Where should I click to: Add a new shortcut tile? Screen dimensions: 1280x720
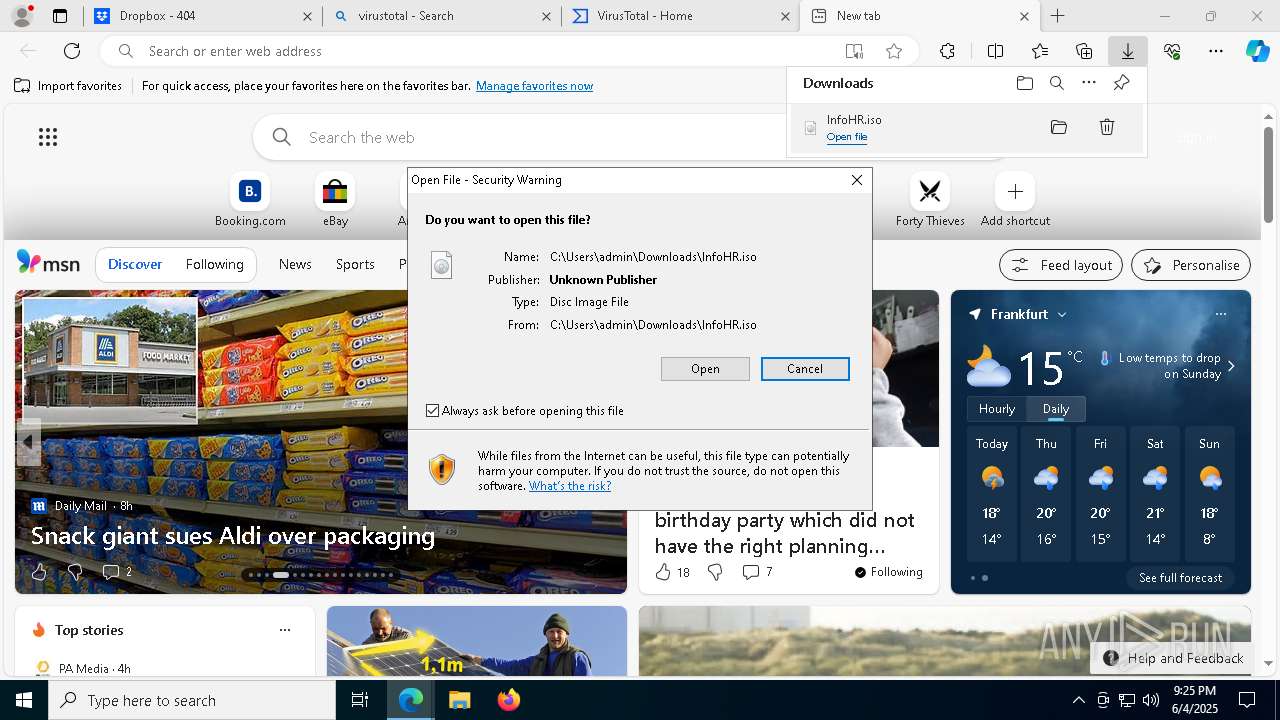pos(1015,200)
